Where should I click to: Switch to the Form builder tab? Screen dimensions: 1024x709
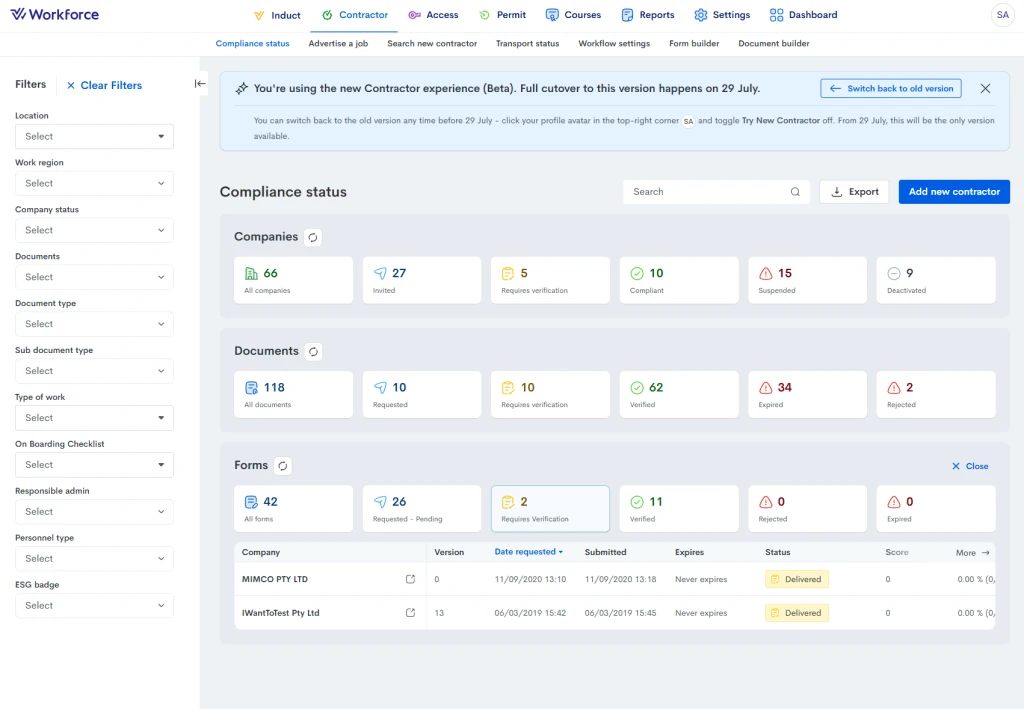pos(694,43)
